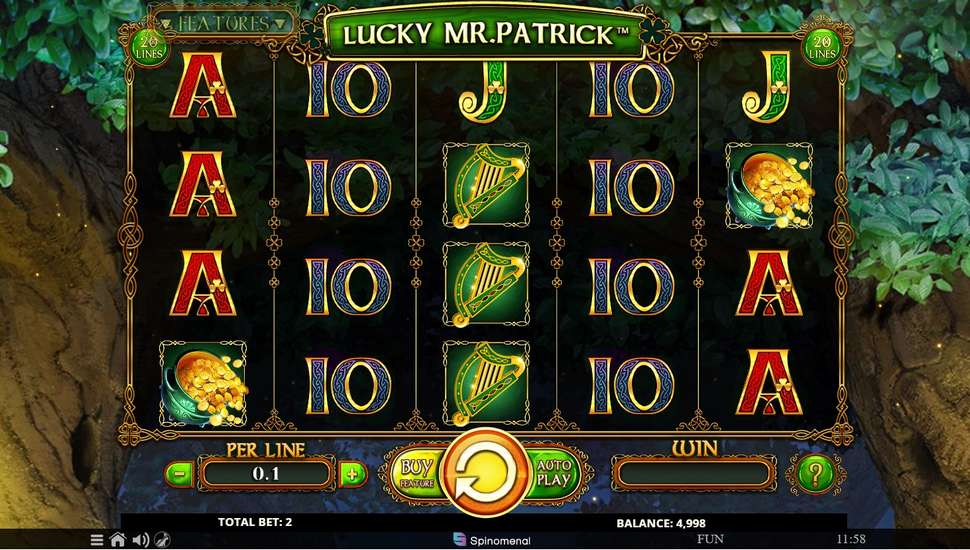Image resolution: width=970 pixels, height=550 pixels.
Task: Click the pot of gold symbol on reel one
Action: click(203, 384)
